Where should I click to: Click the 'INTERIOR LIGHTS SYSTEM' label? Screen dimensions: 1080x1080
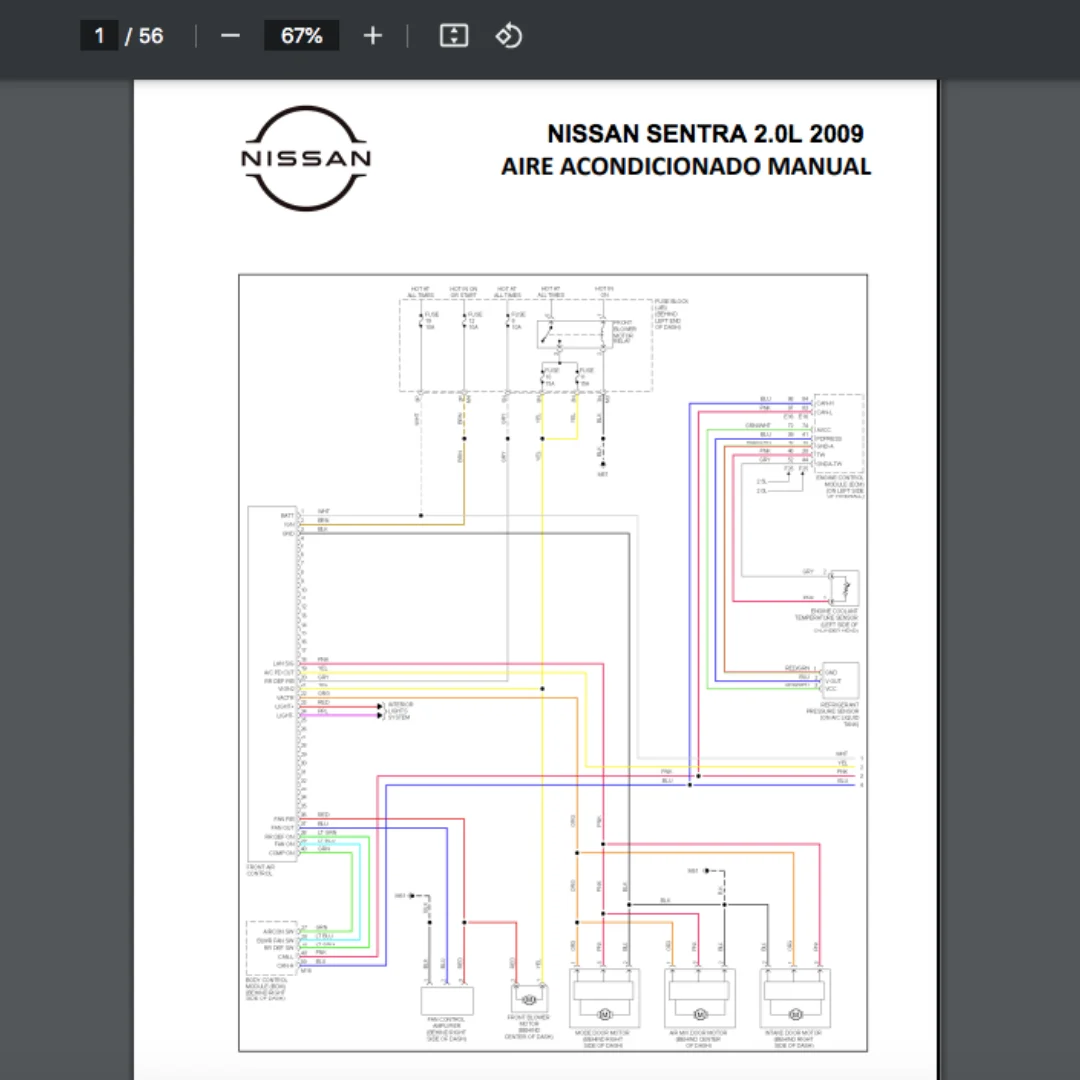399,711
